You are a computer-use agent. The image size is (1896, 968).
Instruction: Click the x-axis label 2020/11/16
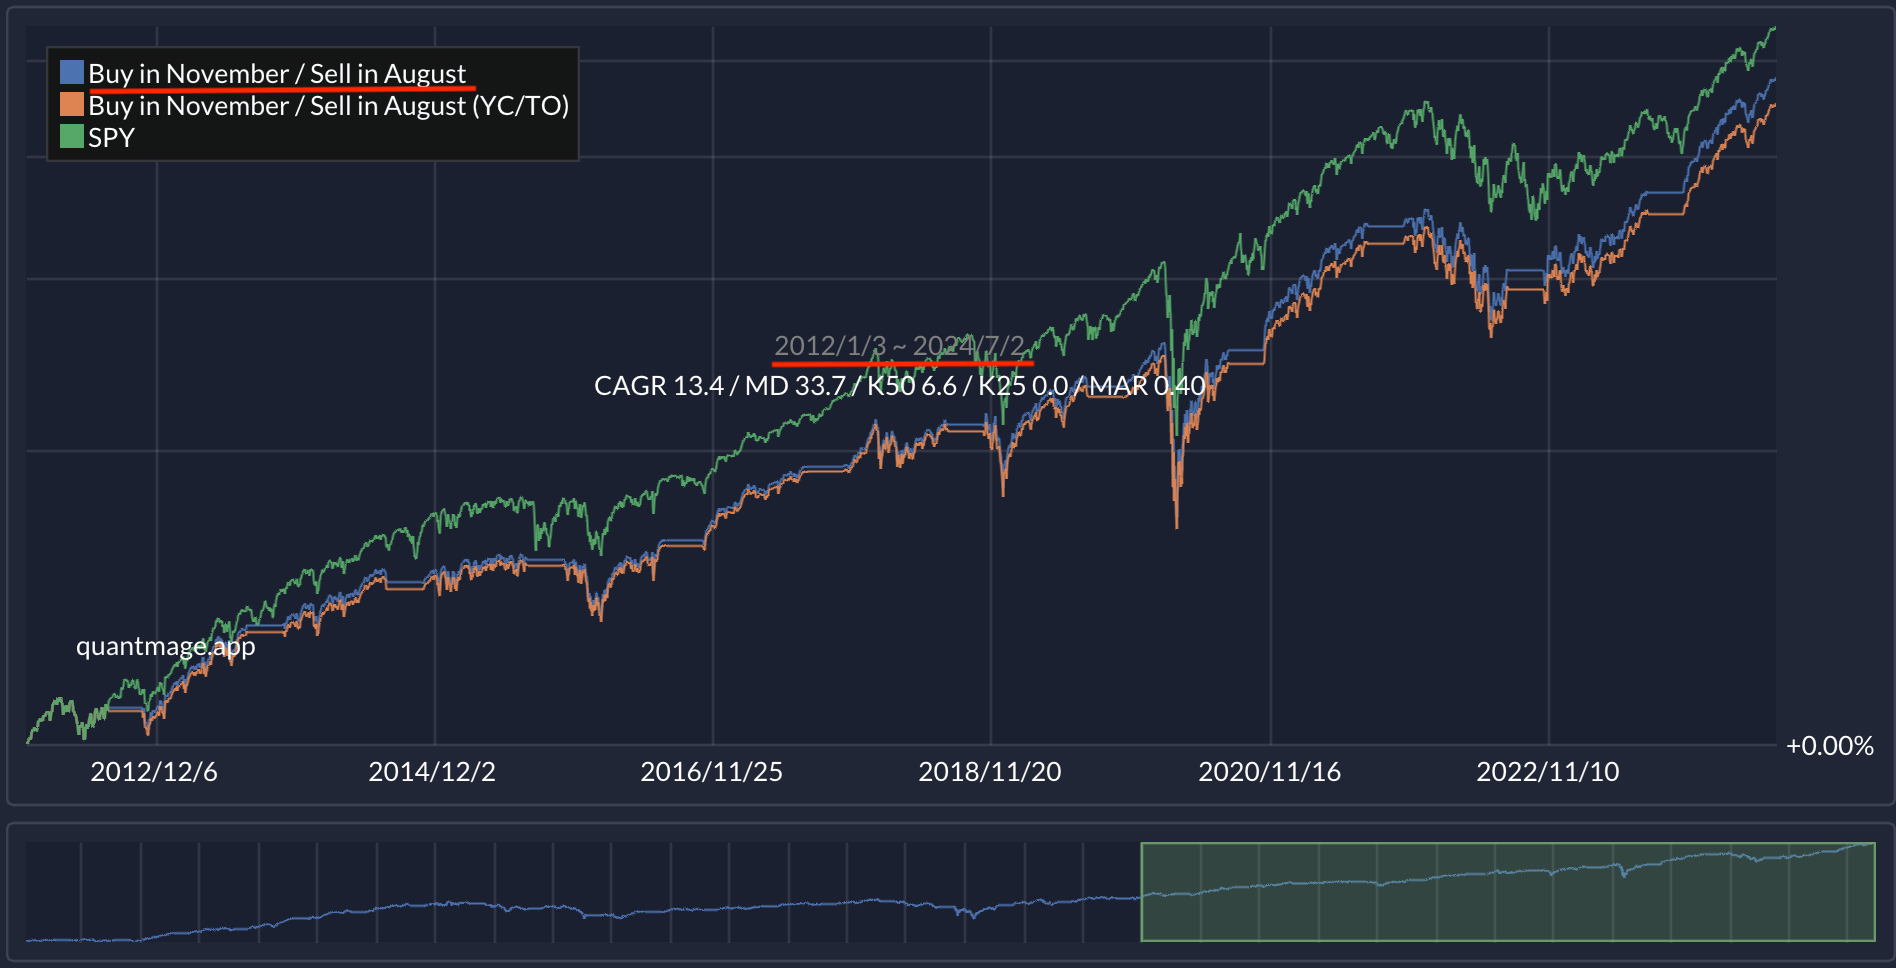[x=1270, y=771]
